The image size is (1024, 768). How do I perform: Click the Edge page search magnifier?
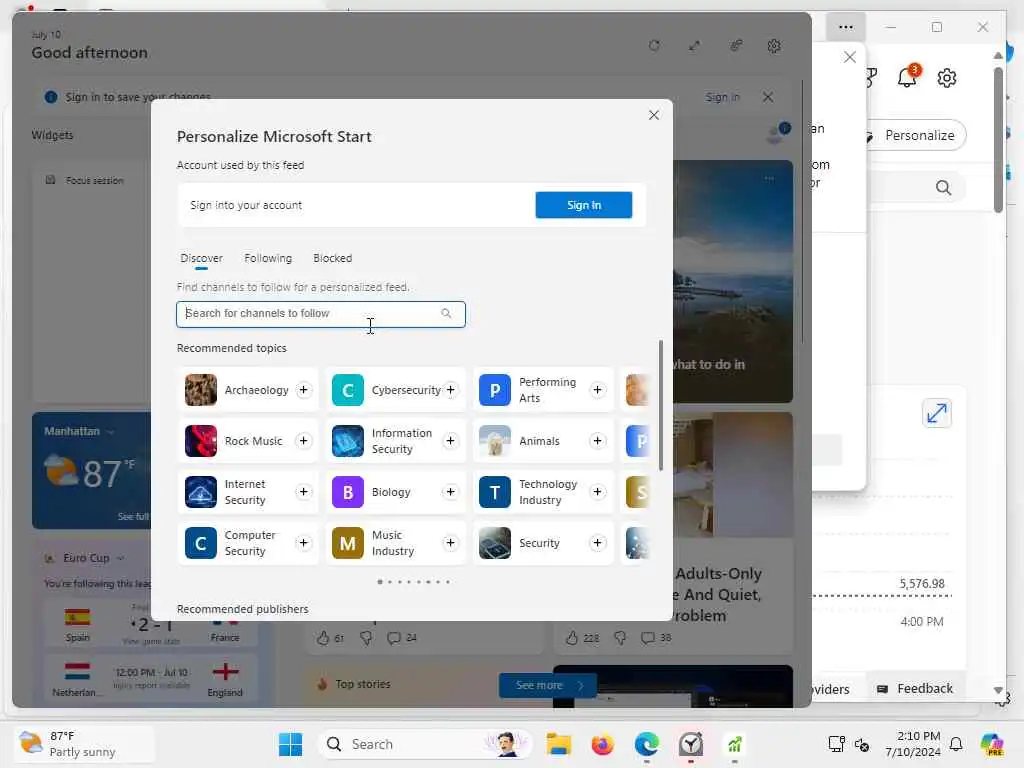pos(943,188)
